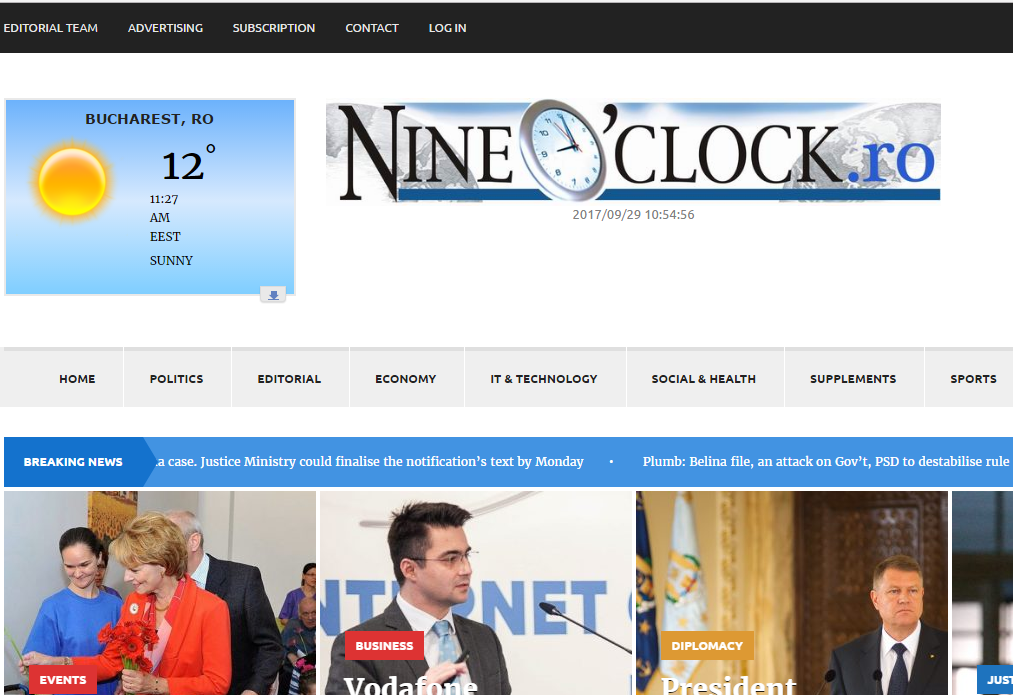Screen dimensions: 1013x695
Task: Open the Vodafone article headline
Action: pyautogui.click(x=411, y=685)
